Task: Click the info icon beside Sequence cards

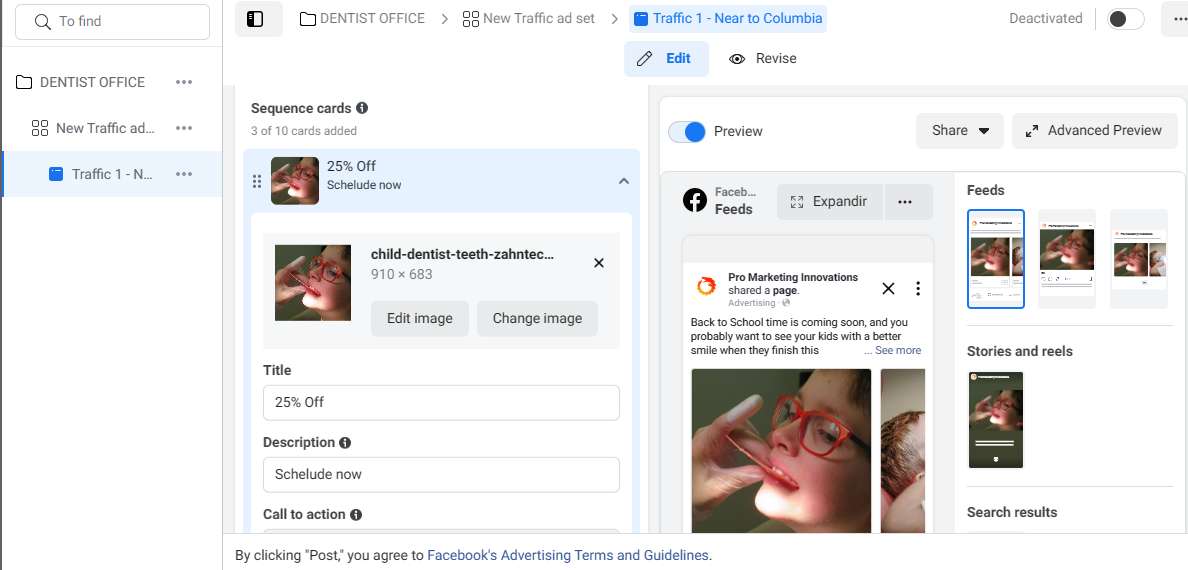Action: [x=362, y=108]
